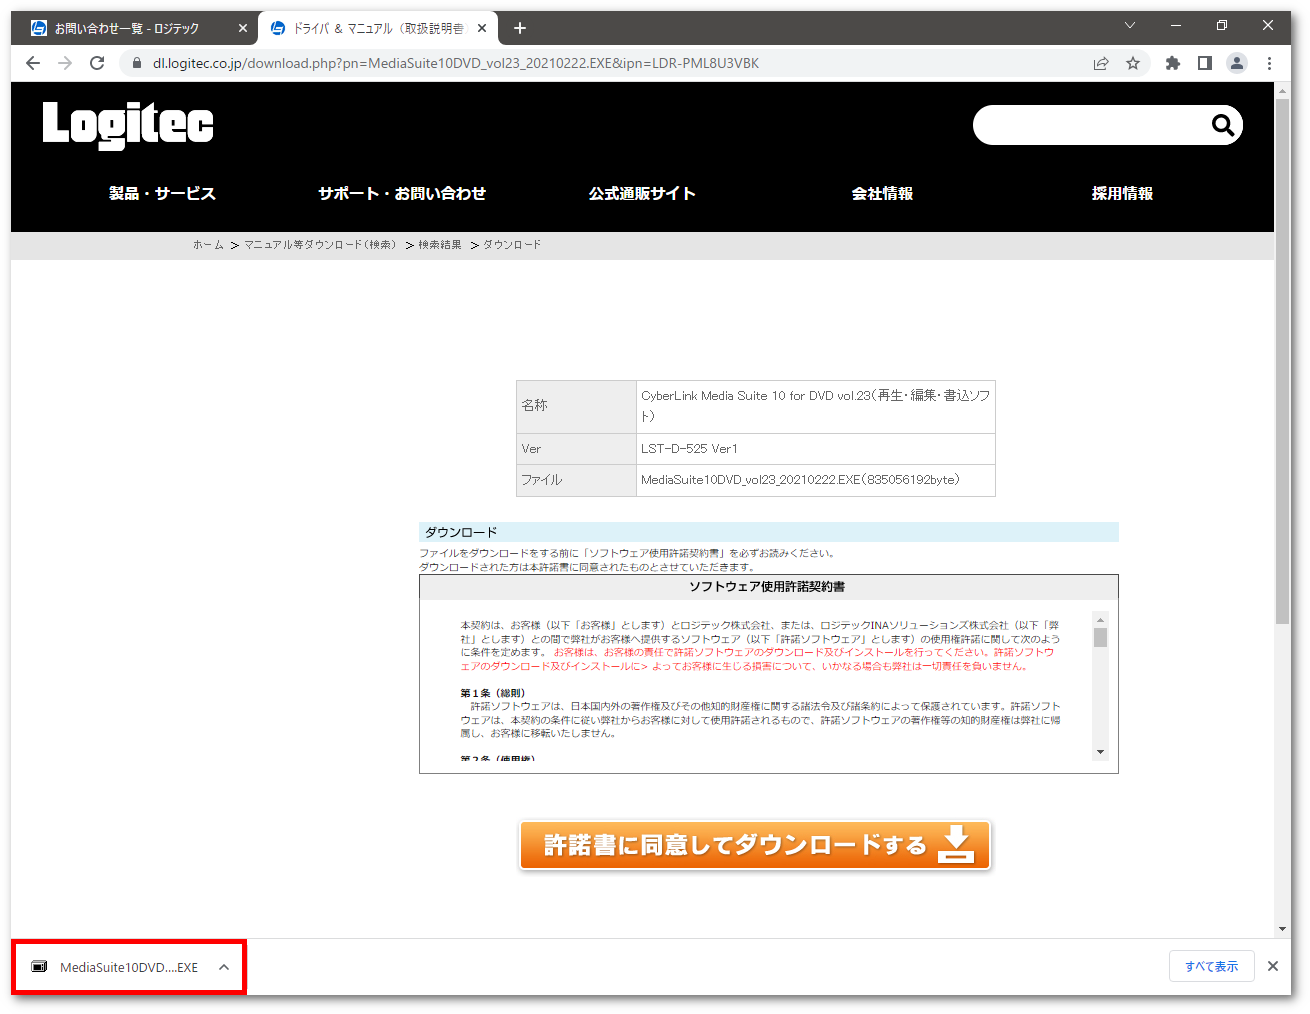The width and height of the screenshot is (1310, 1014).
Task: Open the Chrome profile avatar
Action: (1237, 63)
